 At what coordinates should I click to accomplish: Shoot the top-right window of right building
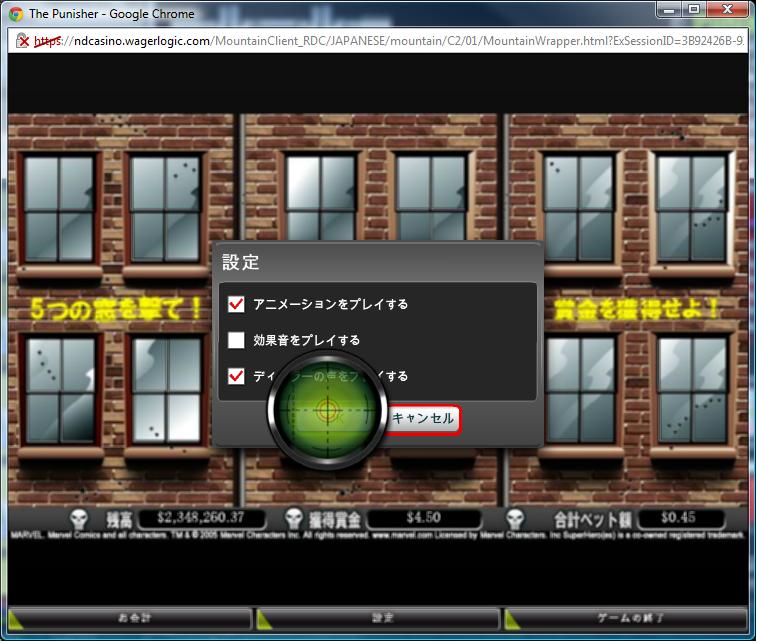(692, 209)
